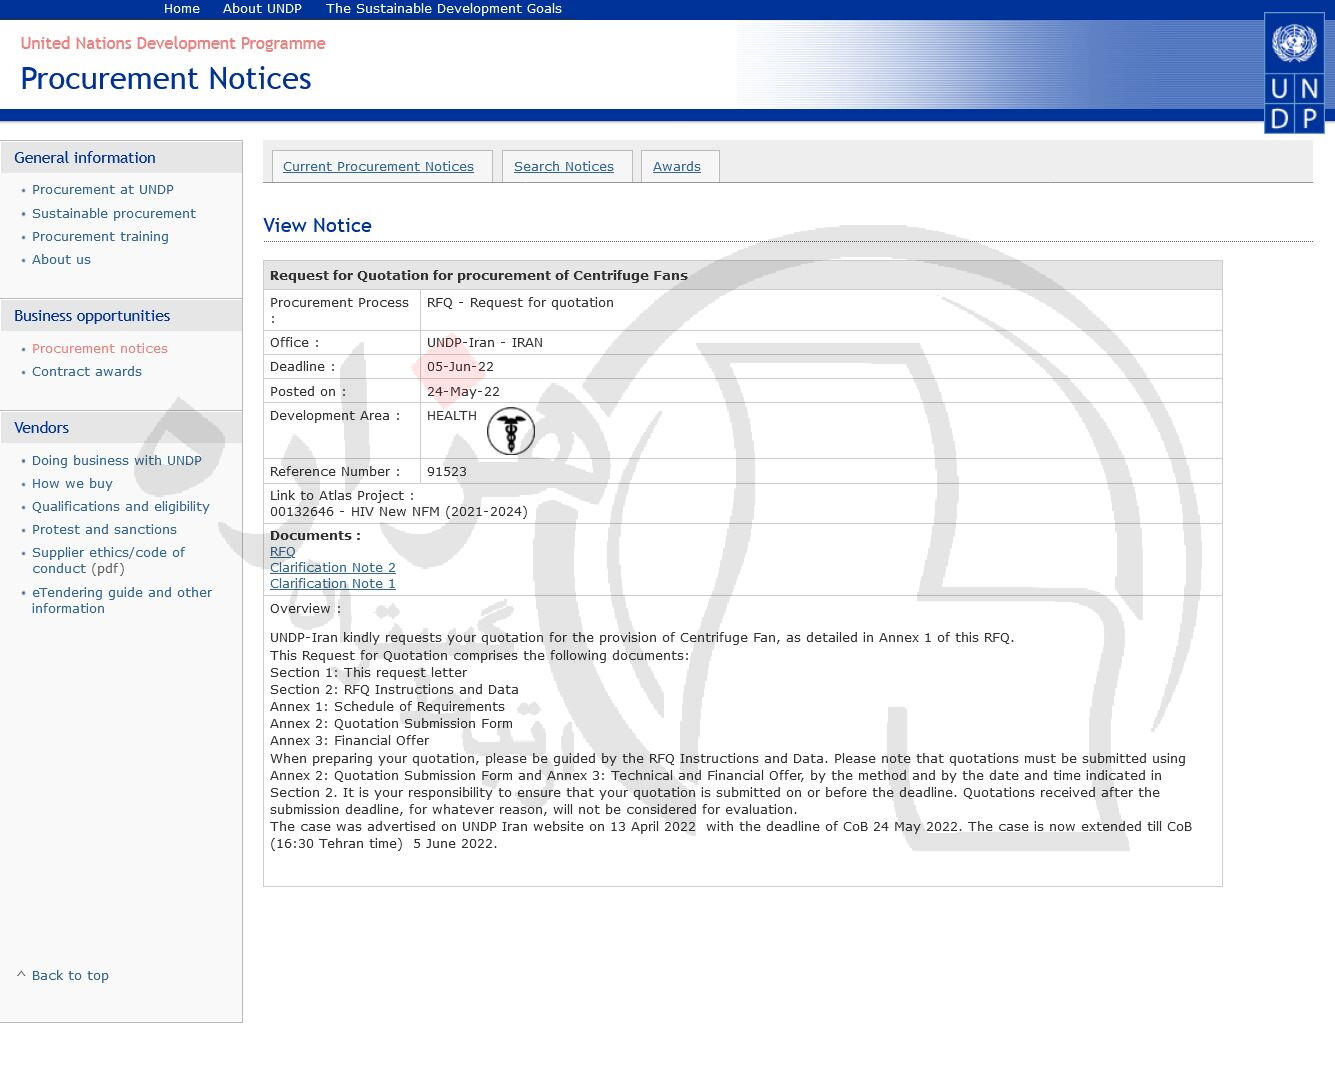Click the Back to top link

[x=70, y=975]
